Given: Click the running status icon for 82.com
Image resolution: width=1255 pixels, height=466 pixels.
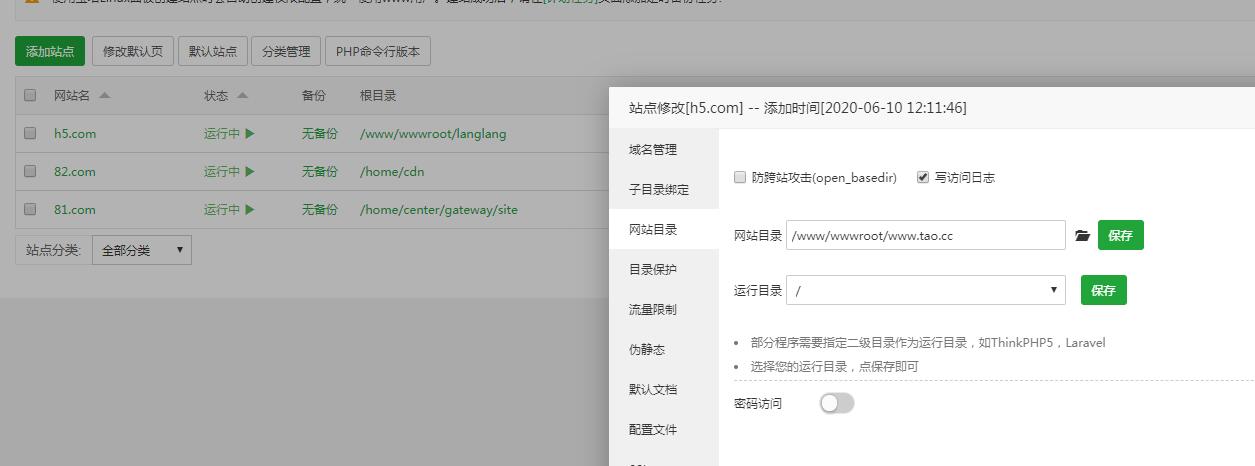Looking at the screenshot, I should click(x=250, y=171).
